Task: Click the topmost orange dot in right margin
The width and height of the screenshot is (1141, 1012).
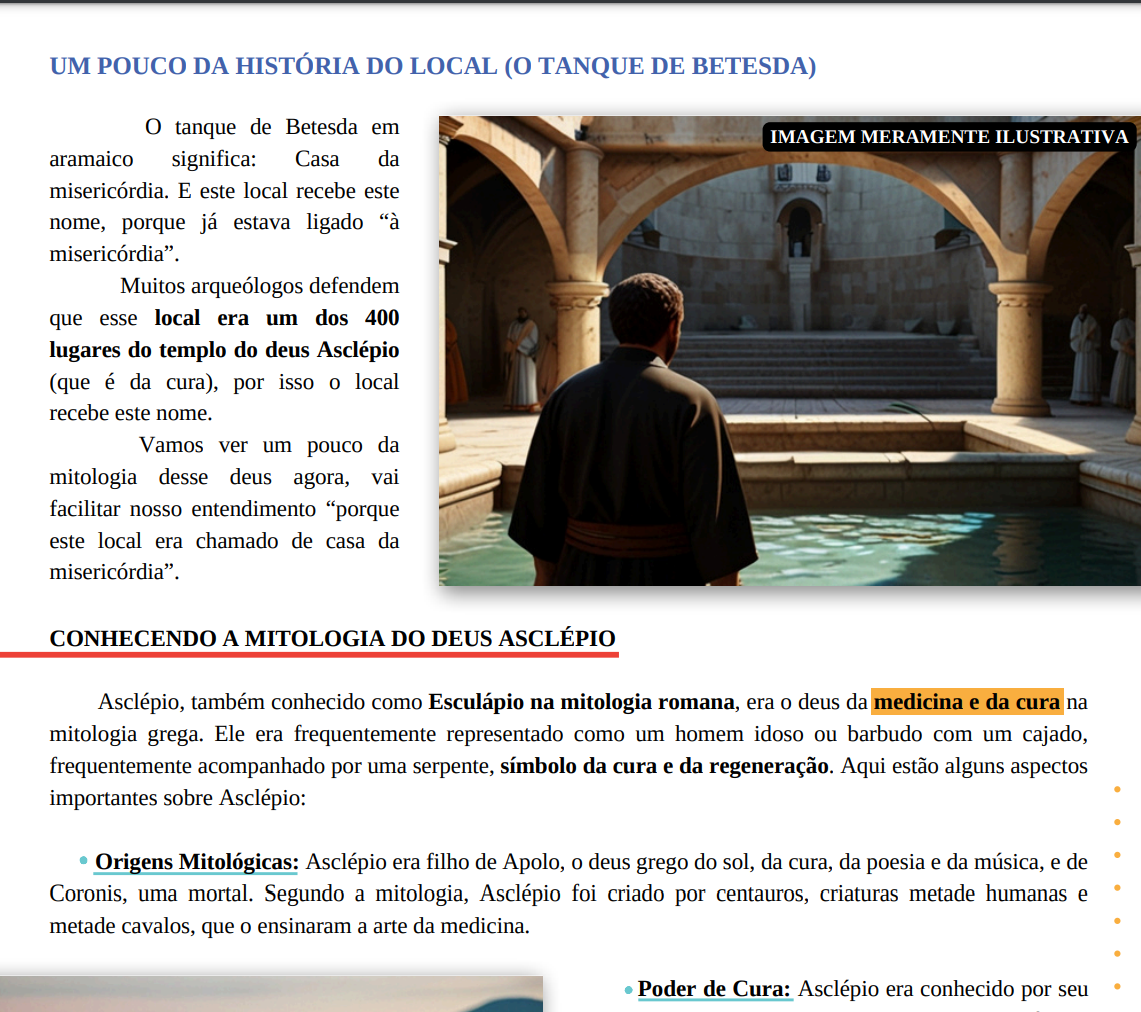Action: tap(1117, 791)
